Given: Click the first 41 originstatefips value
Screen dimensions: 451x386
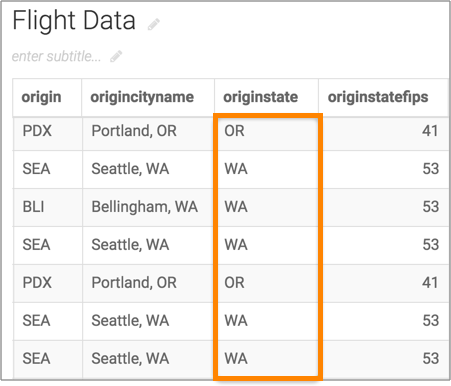Looking at the screenshot, I should click(x=430, y=131).
